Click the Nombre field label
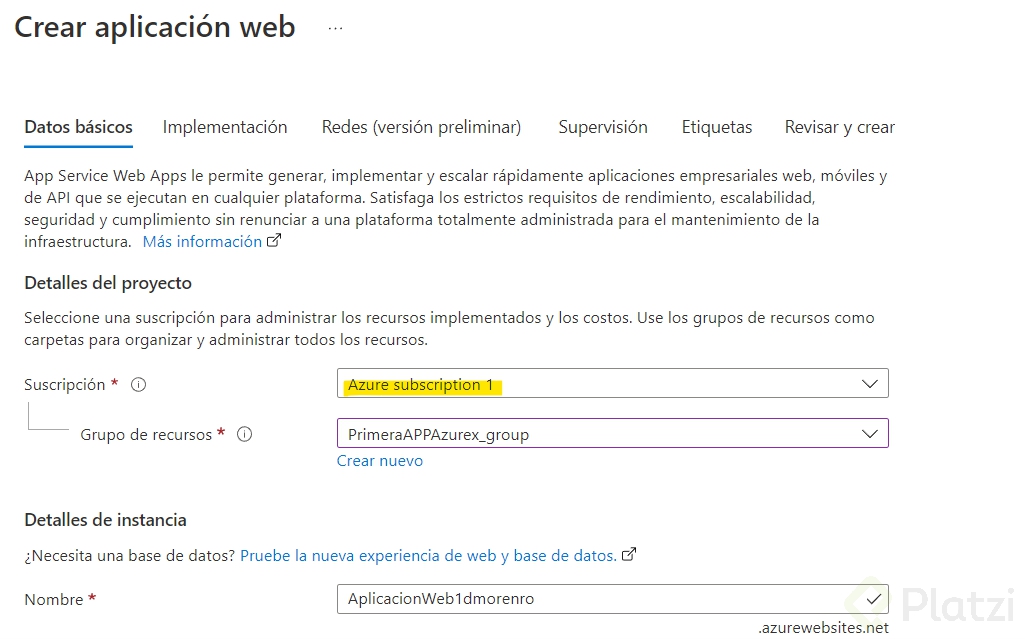 pos(54,599)
